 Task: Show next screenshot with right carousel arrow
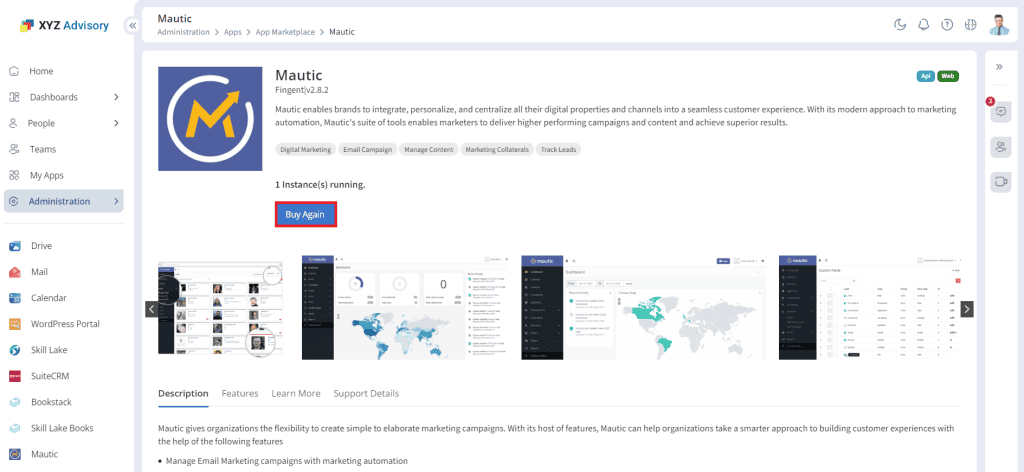[967, 309]
